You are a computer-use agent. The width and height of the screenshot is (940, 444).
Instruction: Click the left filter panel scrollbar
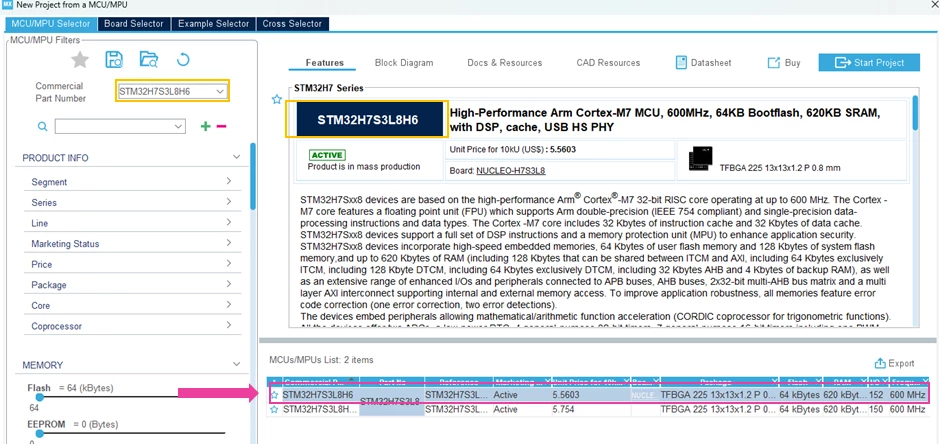(x=254, y=177)
